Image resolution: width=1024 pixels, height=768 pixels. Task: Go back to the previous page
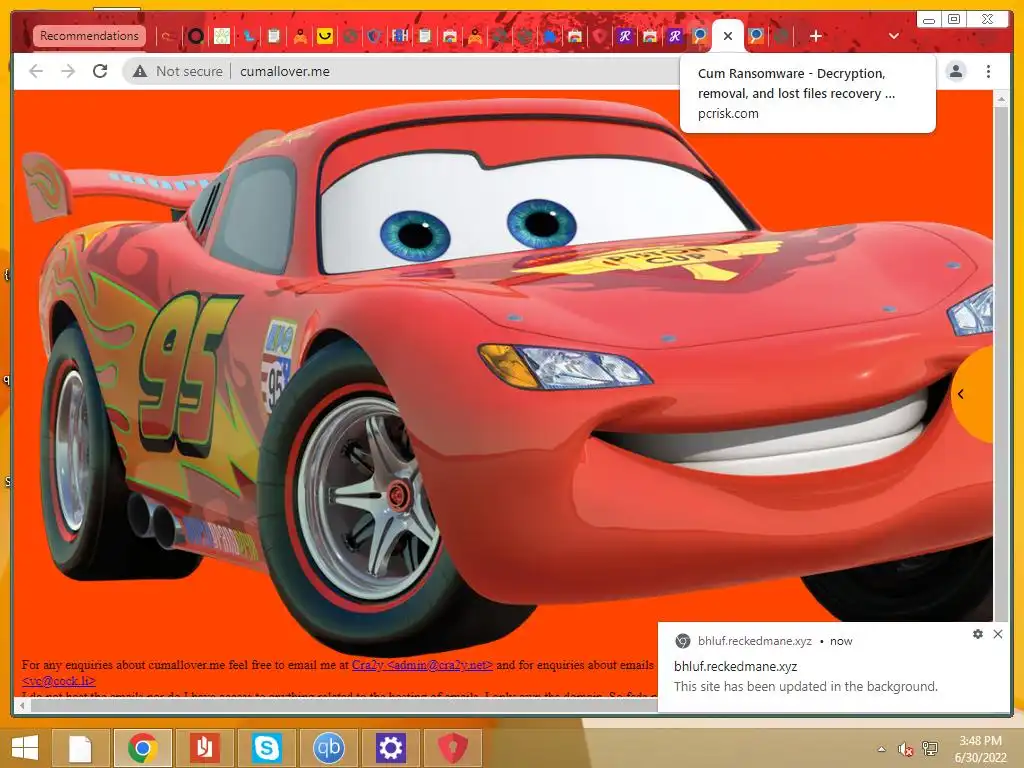pos(36,71)
